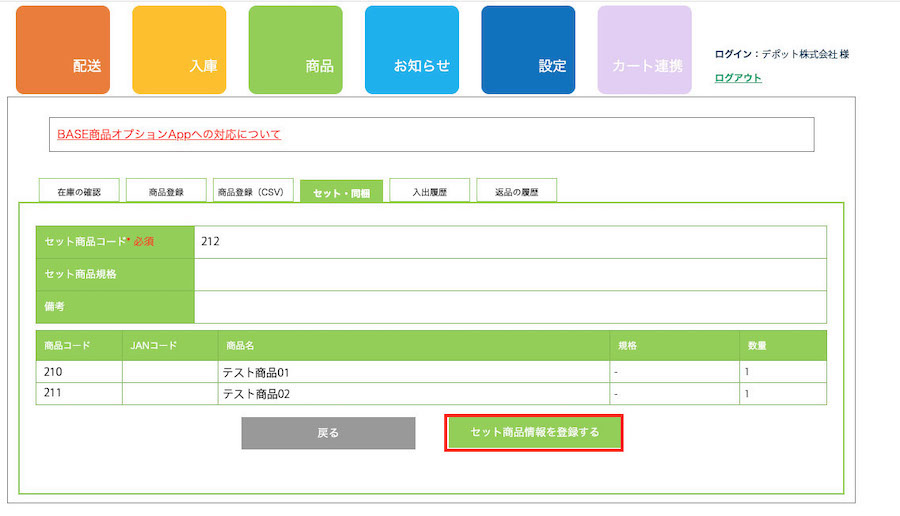Open BASE商品オプションApp notice link
The width and height of the screenshot is (900, 516).
tap(169, 134)
